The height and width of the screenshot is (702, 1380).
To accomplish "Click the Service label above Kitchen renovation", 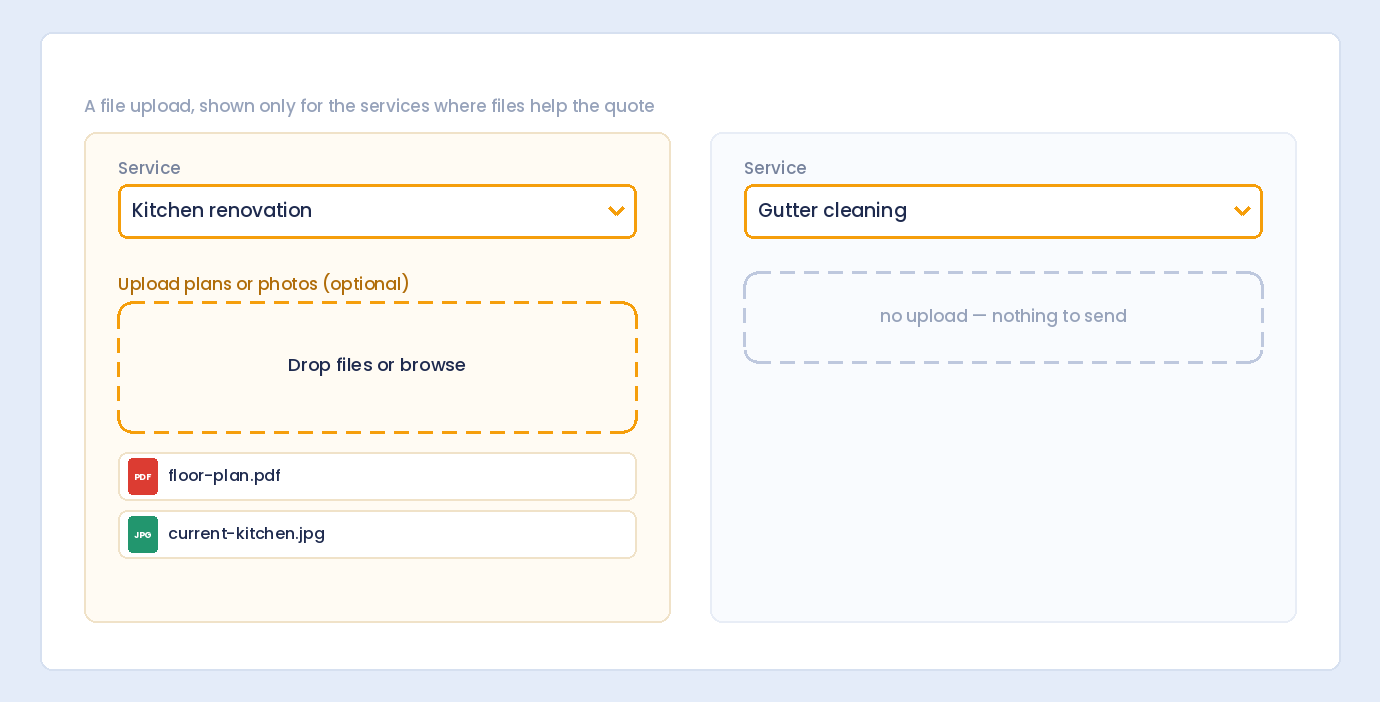I will point(149,168).
